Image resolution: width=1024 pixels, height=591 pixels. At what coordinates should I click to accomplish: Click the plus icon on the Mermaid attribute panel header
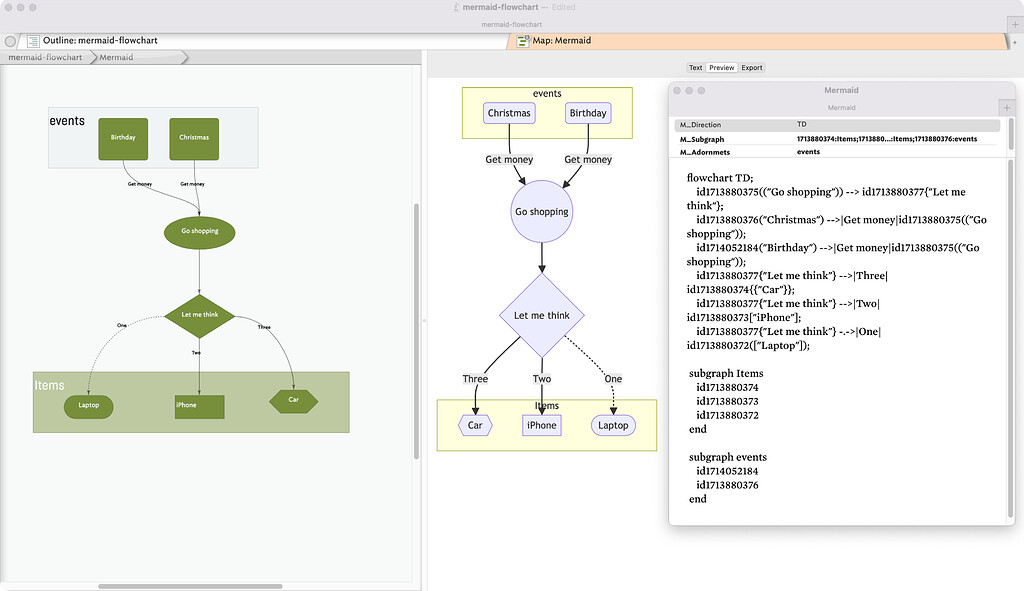[1006, 106]
